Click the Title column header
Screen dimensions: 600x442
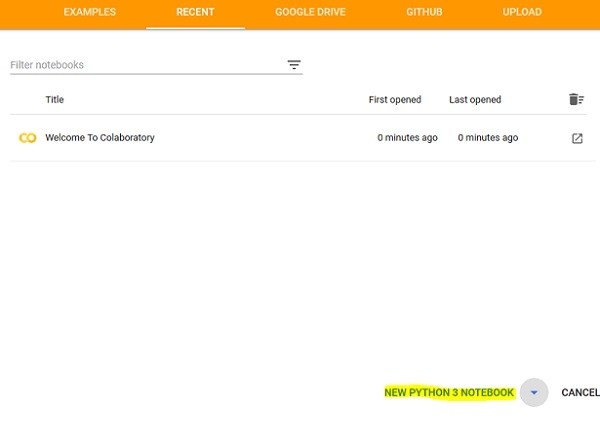tap(55, 100)
